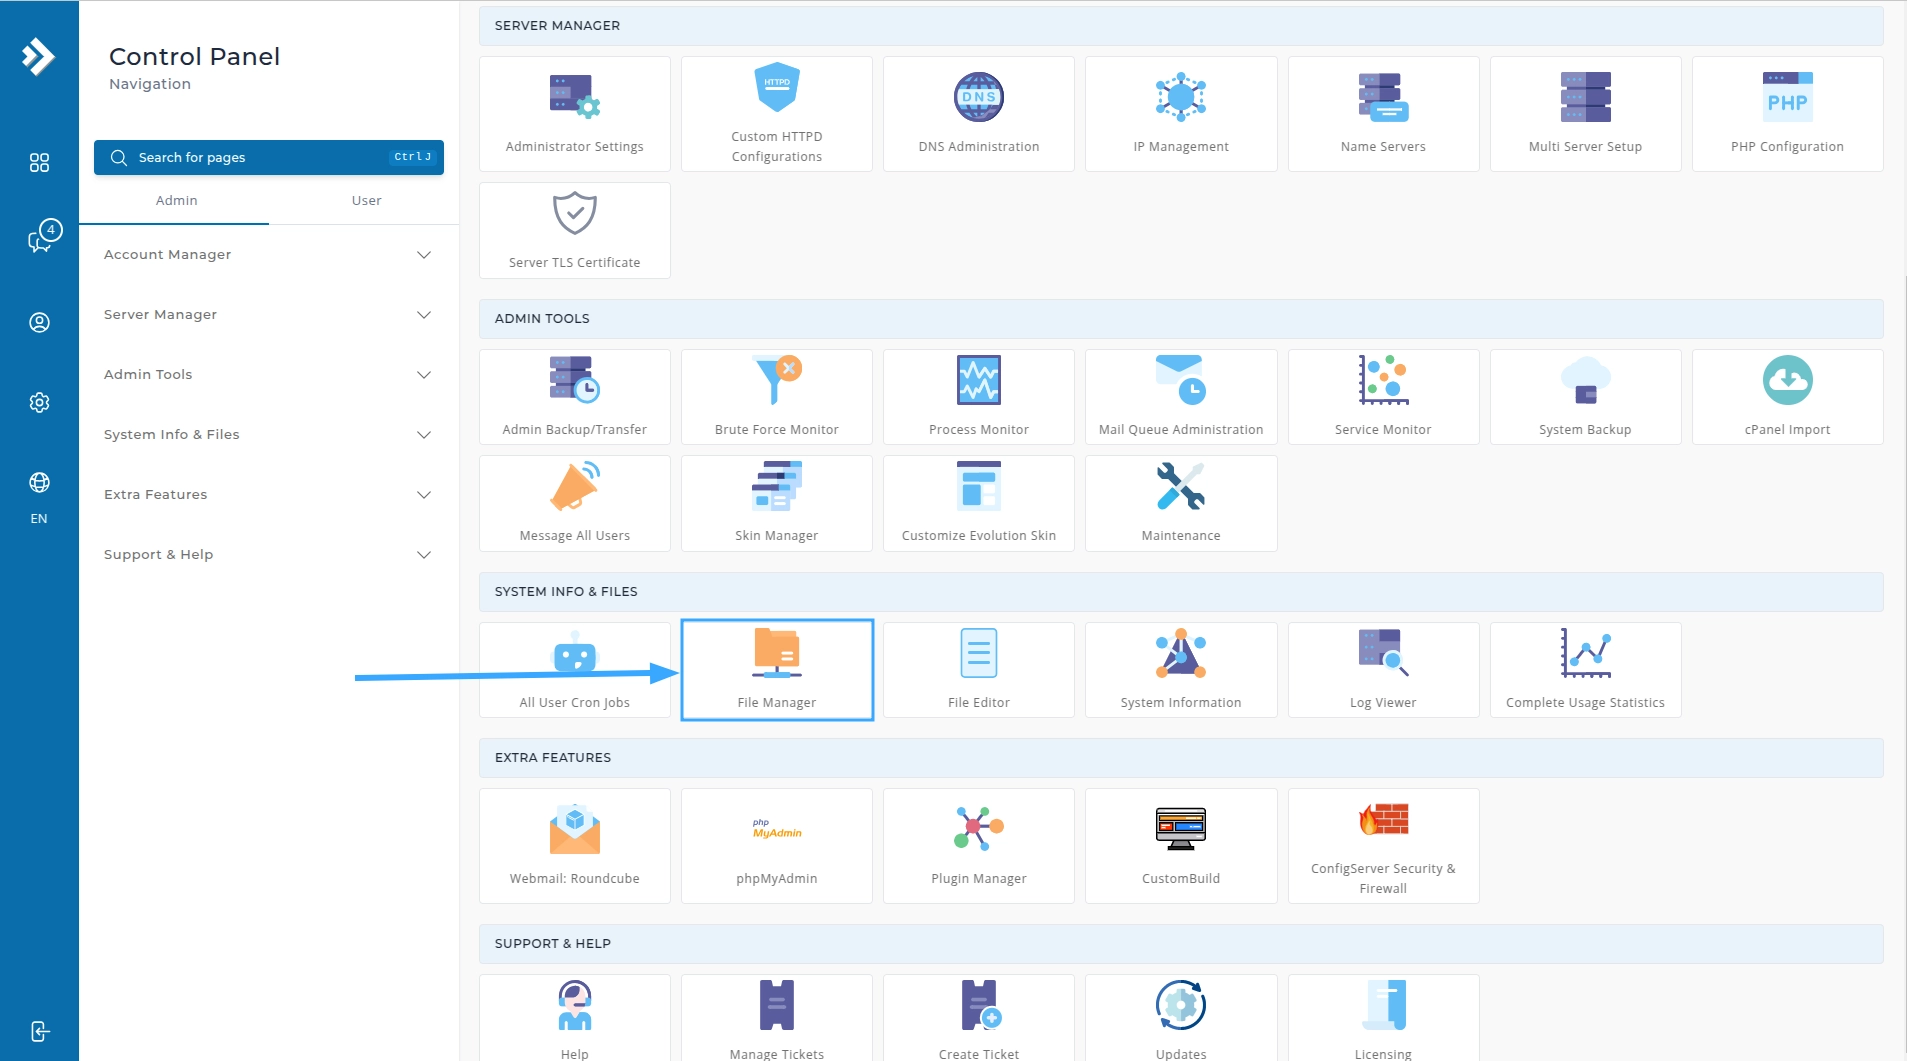Image resolution: width=1907 pixels, height=1061 pixels.
Task: Open Licensing tile
Action: point(1383,1018)
